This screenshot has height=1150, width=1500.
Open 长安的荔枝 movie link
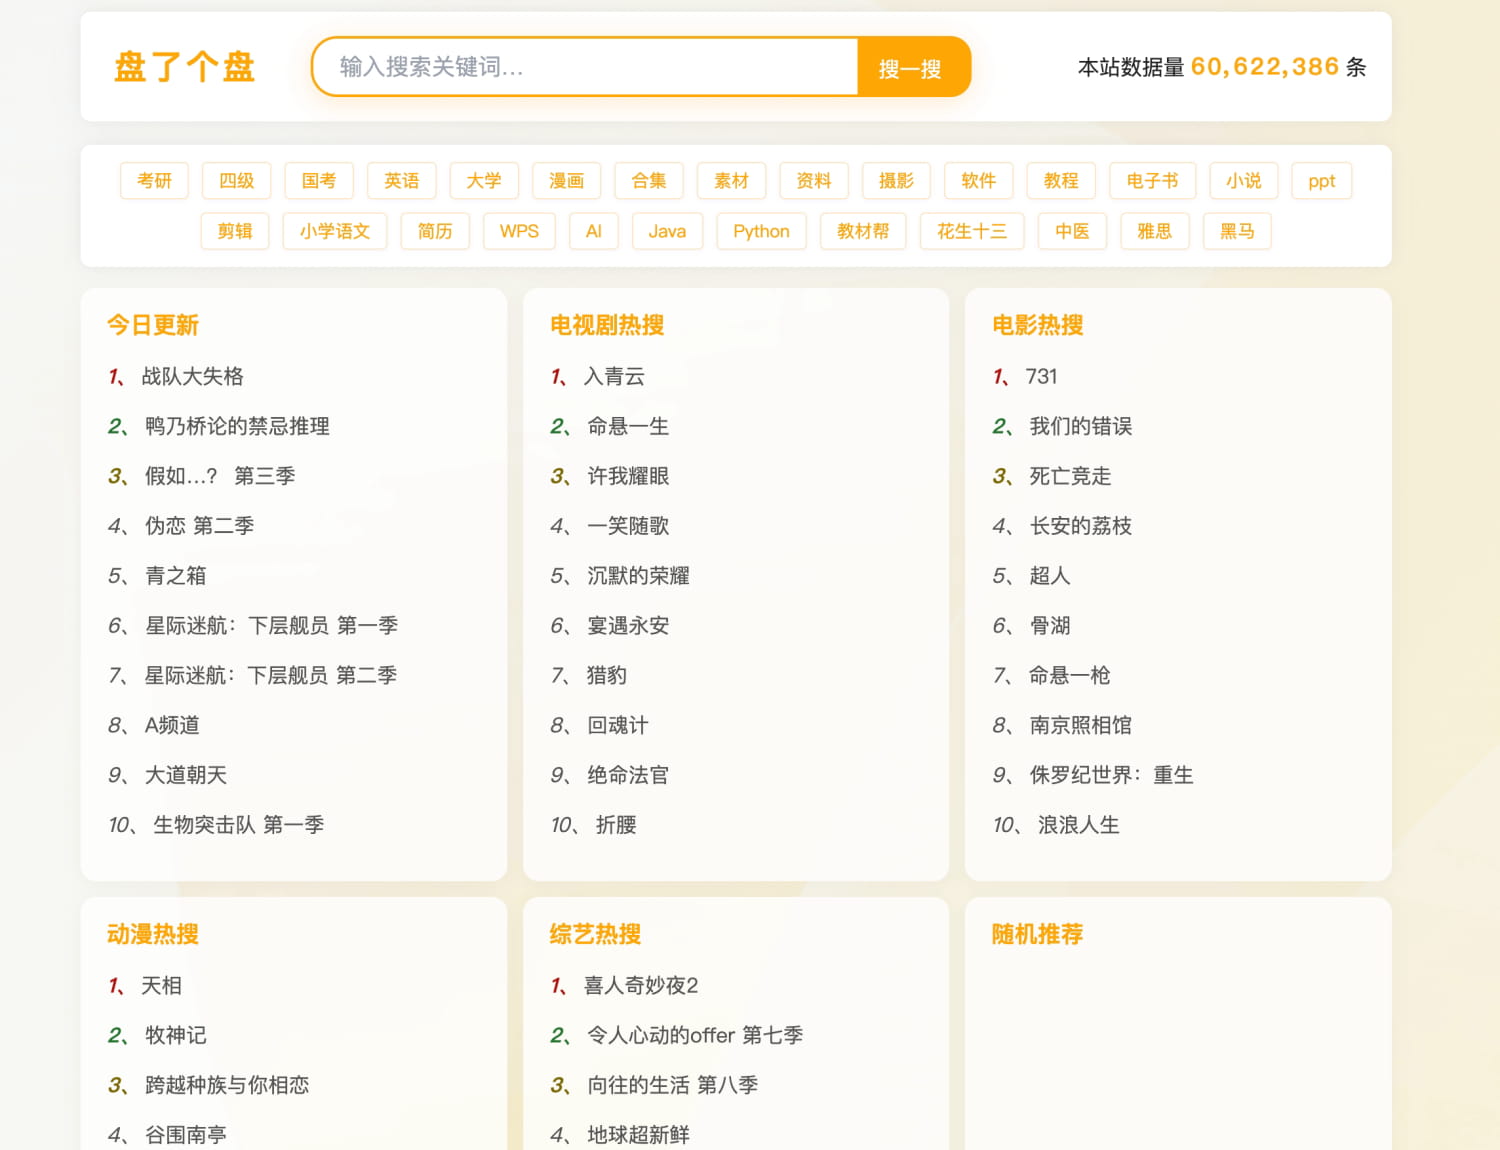coord(1080,526)
